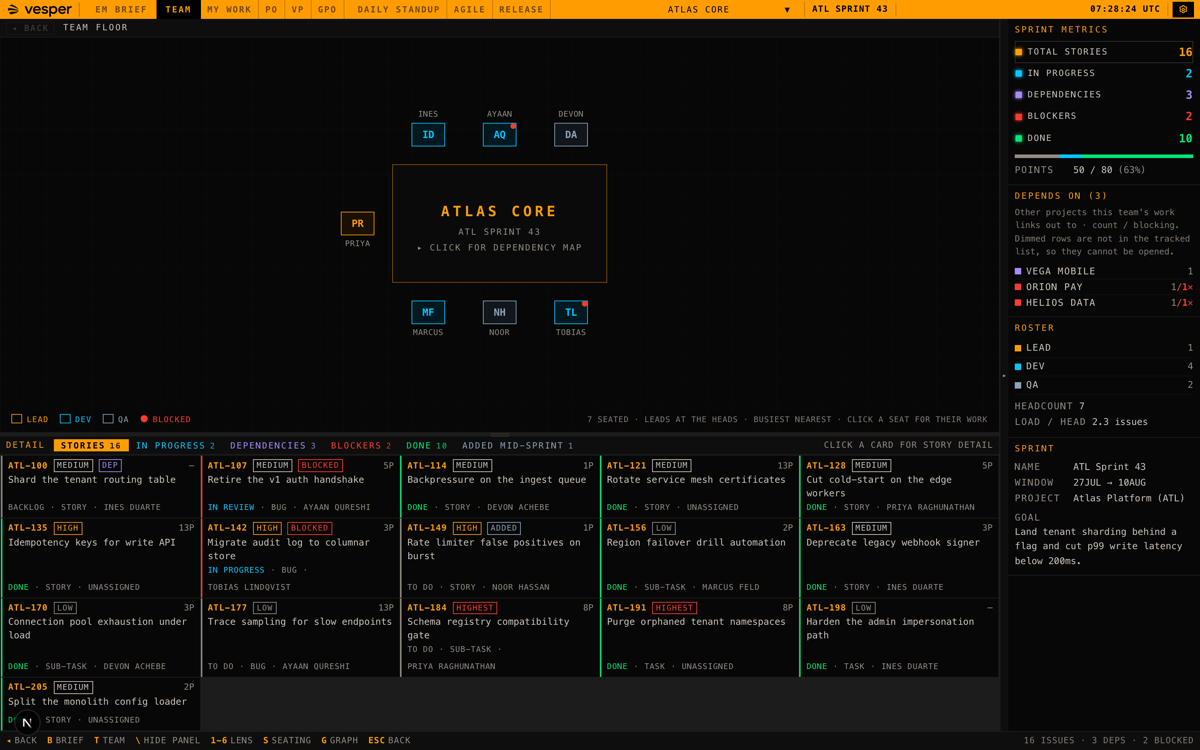Viewport: 1200px width, 750px height.
Task: Click ATL Sprint 43 selector in top bar
Action: tap(850, 9)
